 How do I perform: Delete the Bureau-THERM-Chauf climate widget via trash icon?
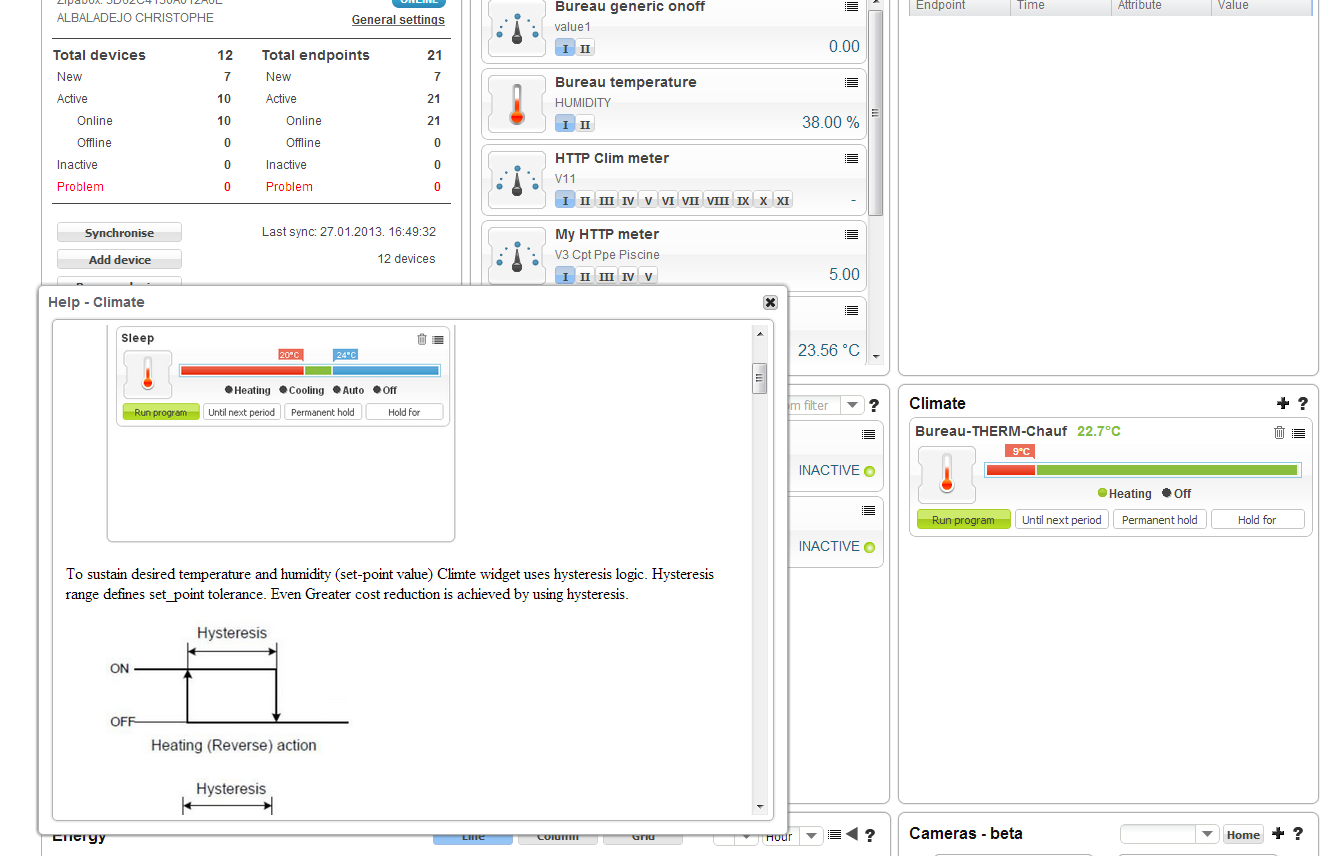pos(1279,432)
